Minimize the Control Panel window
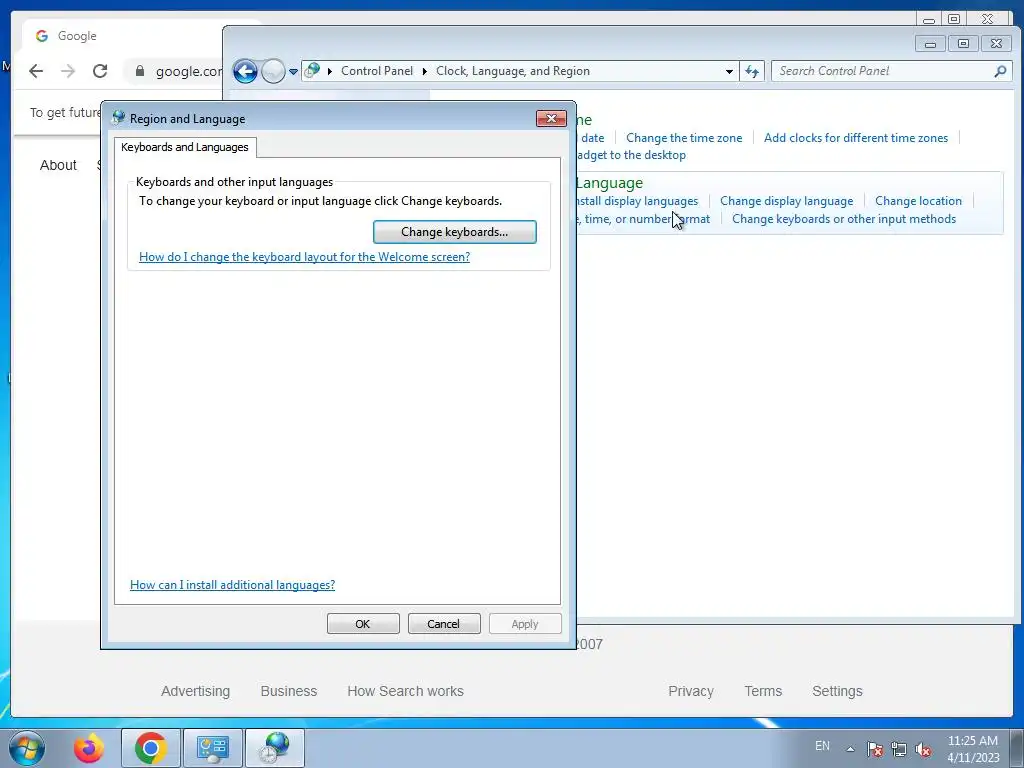Viewport: 1024px width, 768px height. [x=930, y=44]
